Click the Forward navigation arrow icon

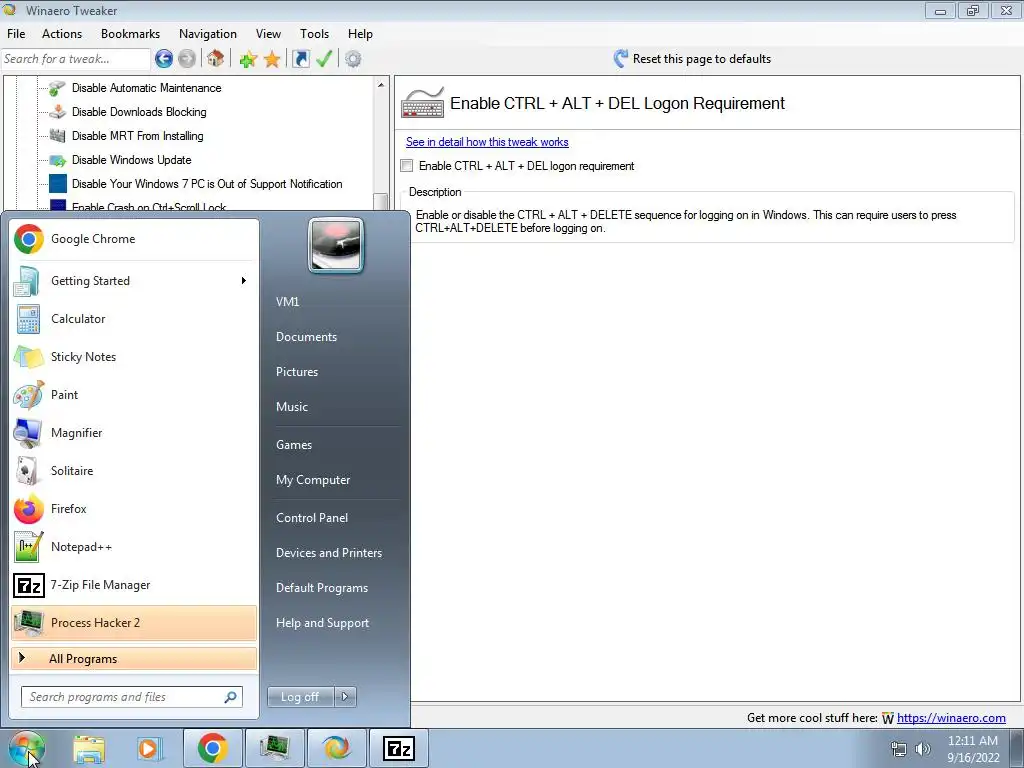point(187,59)
